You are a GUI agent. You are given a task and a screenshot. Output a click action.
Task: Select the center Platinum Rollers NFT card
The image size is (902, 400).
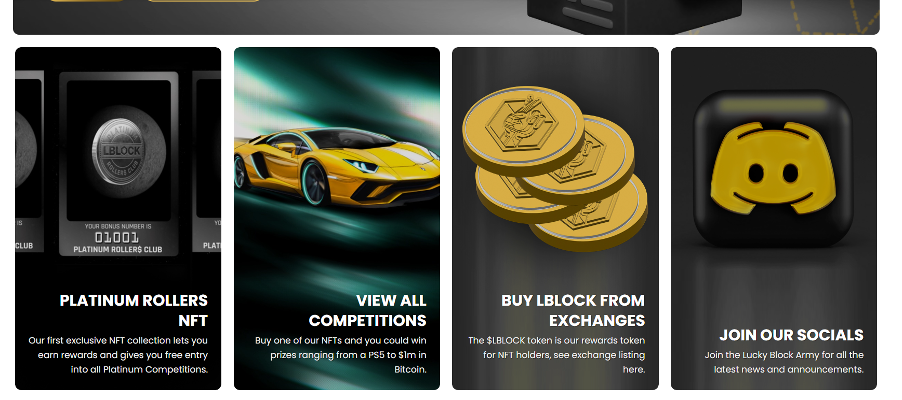tap(119, 163)
